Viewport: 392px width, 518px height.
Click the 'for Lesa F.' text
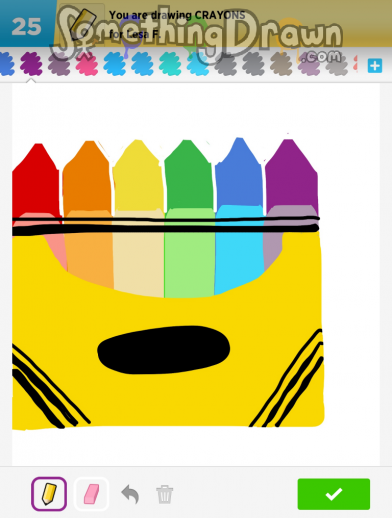tap(135, 34)
